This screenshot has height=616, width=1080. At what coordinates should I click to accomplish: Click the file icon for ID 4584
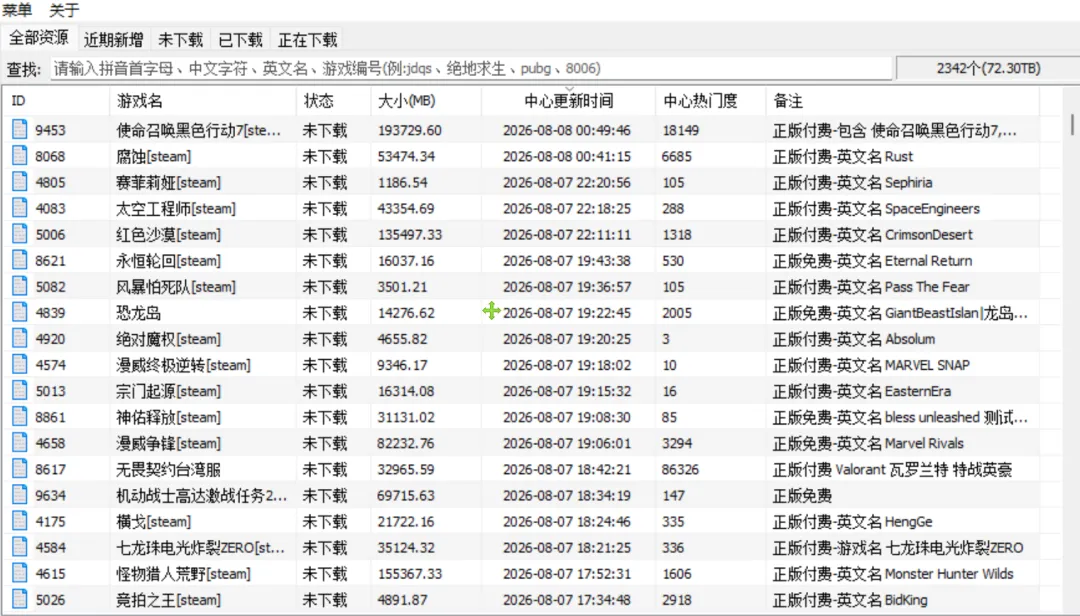click(19, 547)
